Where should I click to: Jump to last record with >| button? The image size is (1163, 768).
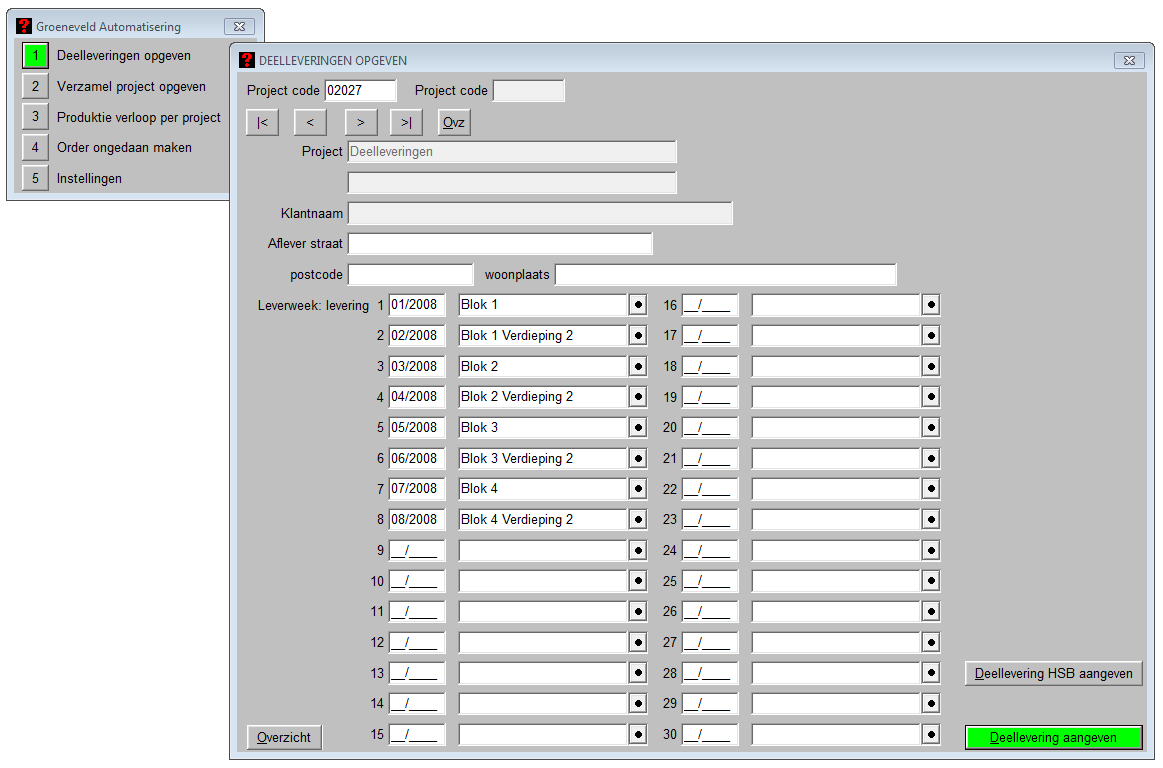pyautogui.click(x=406, y=122)
